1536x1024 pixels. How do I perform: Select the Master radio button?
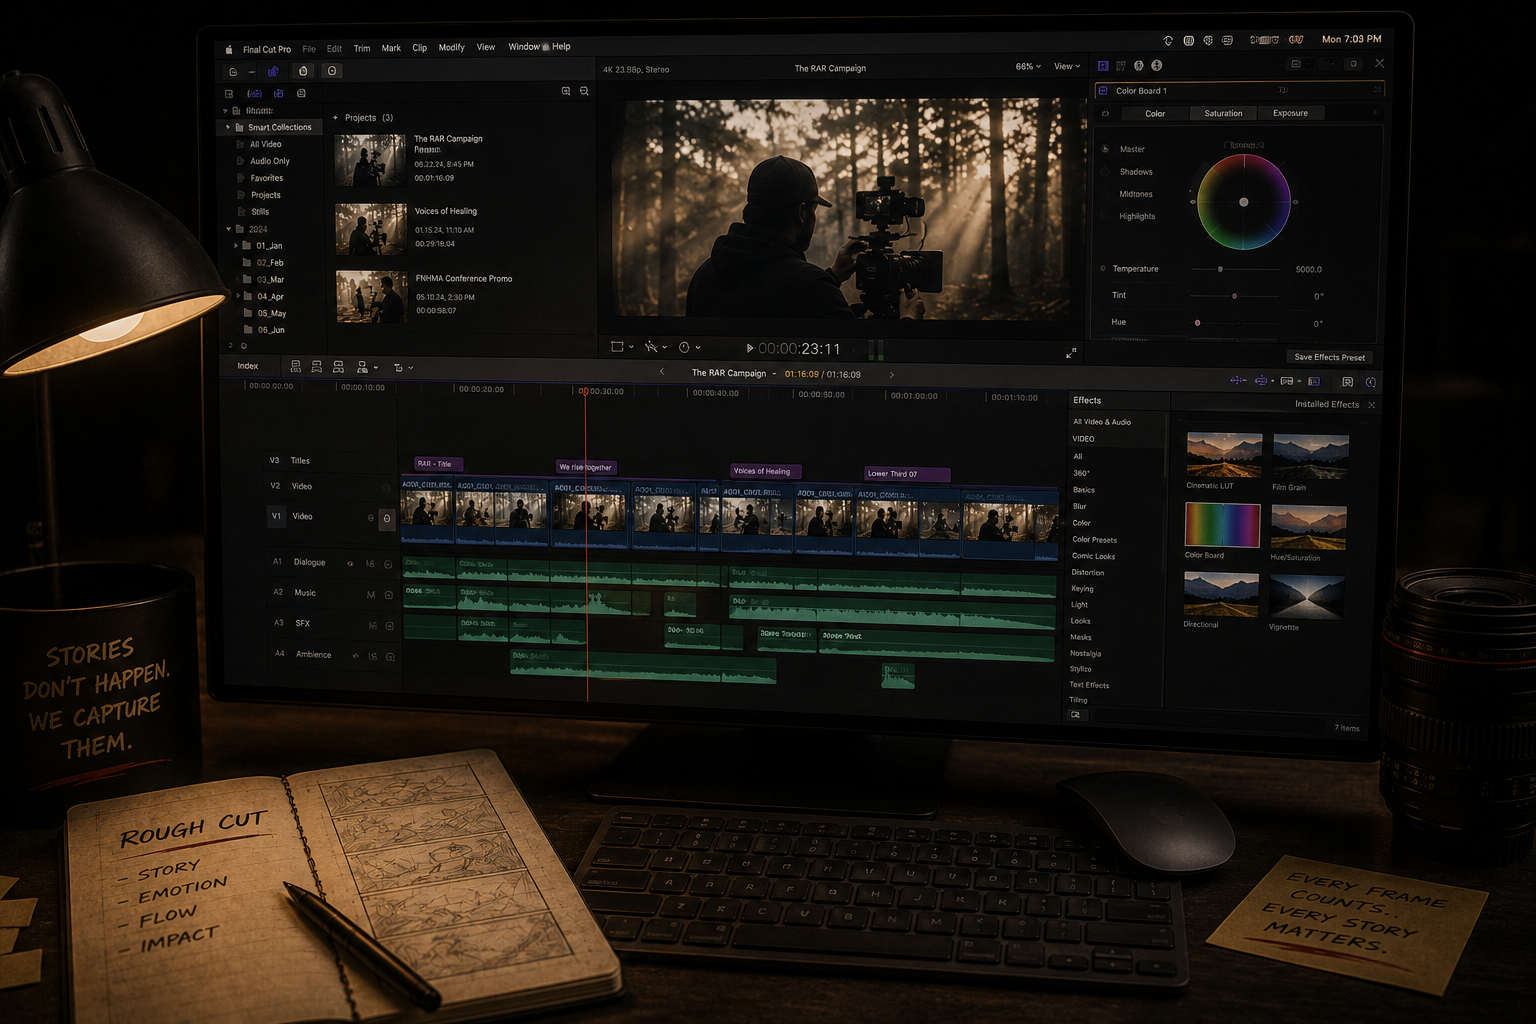pyautogui.click(x=1105, y=149)
